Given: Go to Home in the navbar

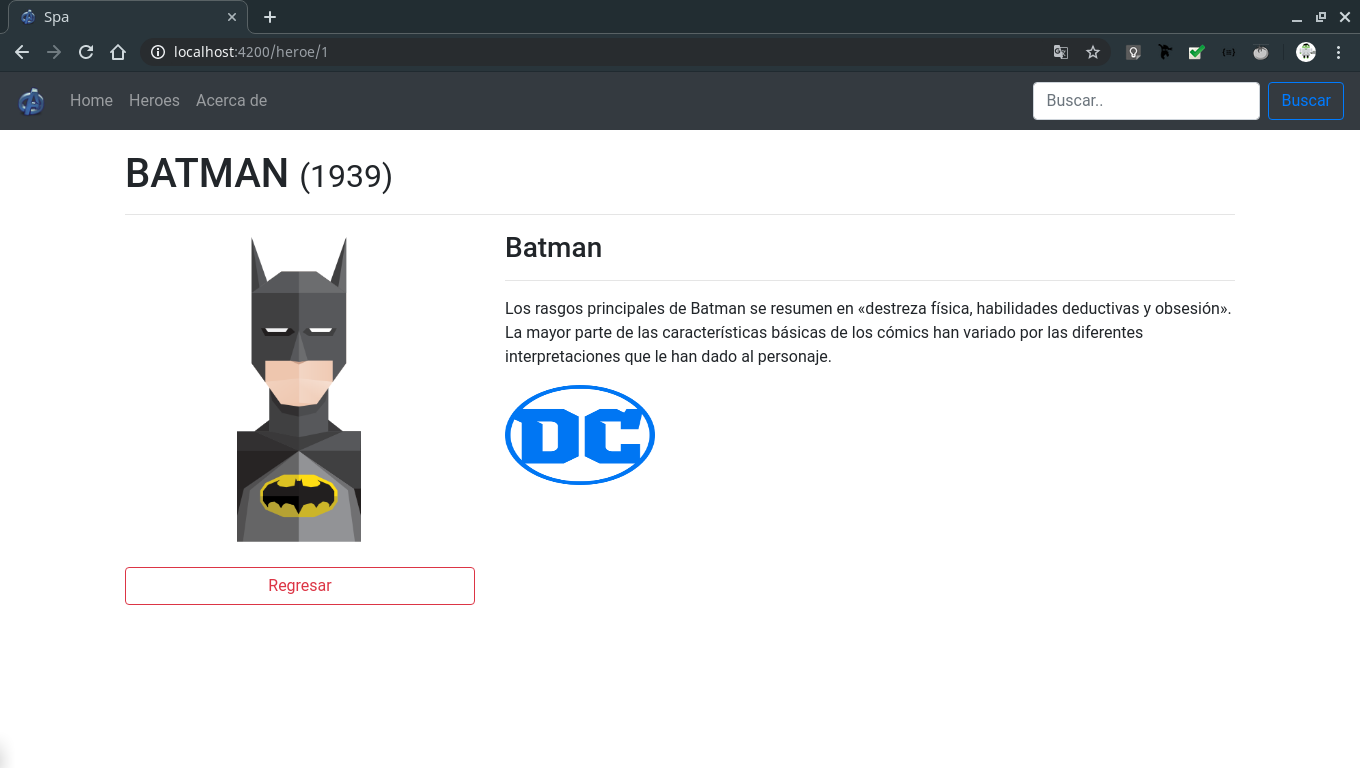Looking at the screenshot, I should click(91, 100).
